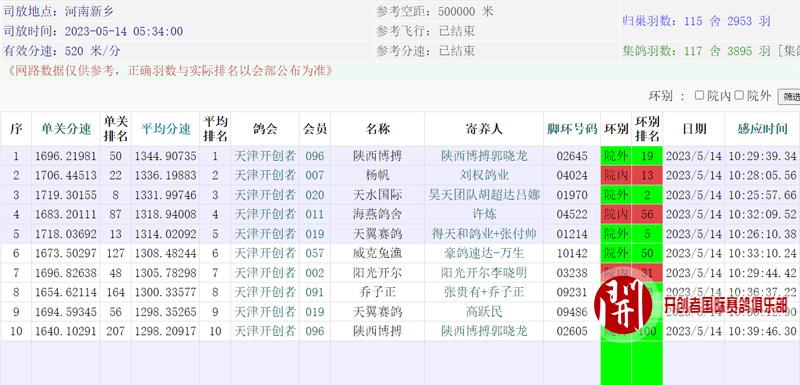Click member number 057 link
This screenshot has width=800, height=385.
[x=315, y=253]
